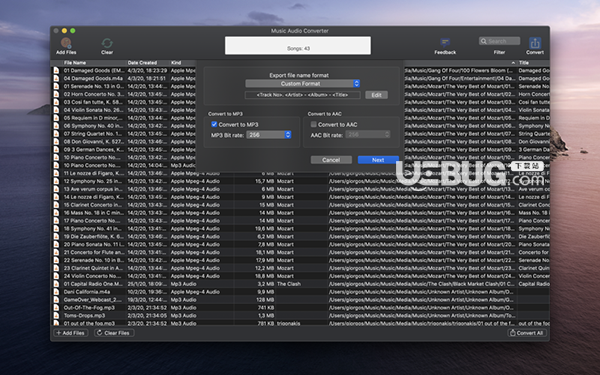Select GameOver_Webcast file name

point(92,300)
